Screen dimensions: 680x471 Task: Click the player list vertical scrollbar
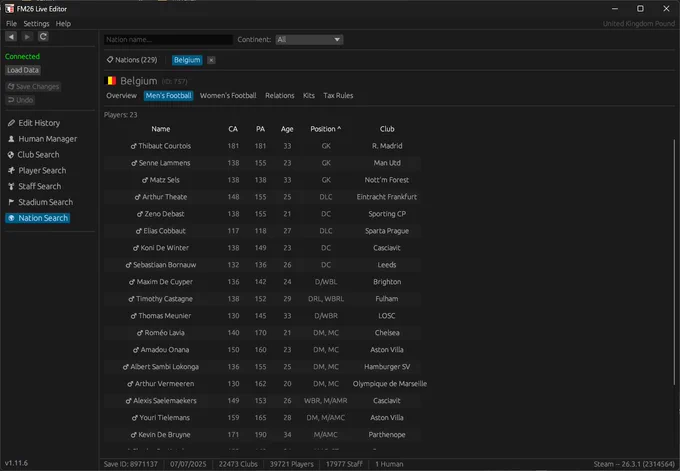674,262
